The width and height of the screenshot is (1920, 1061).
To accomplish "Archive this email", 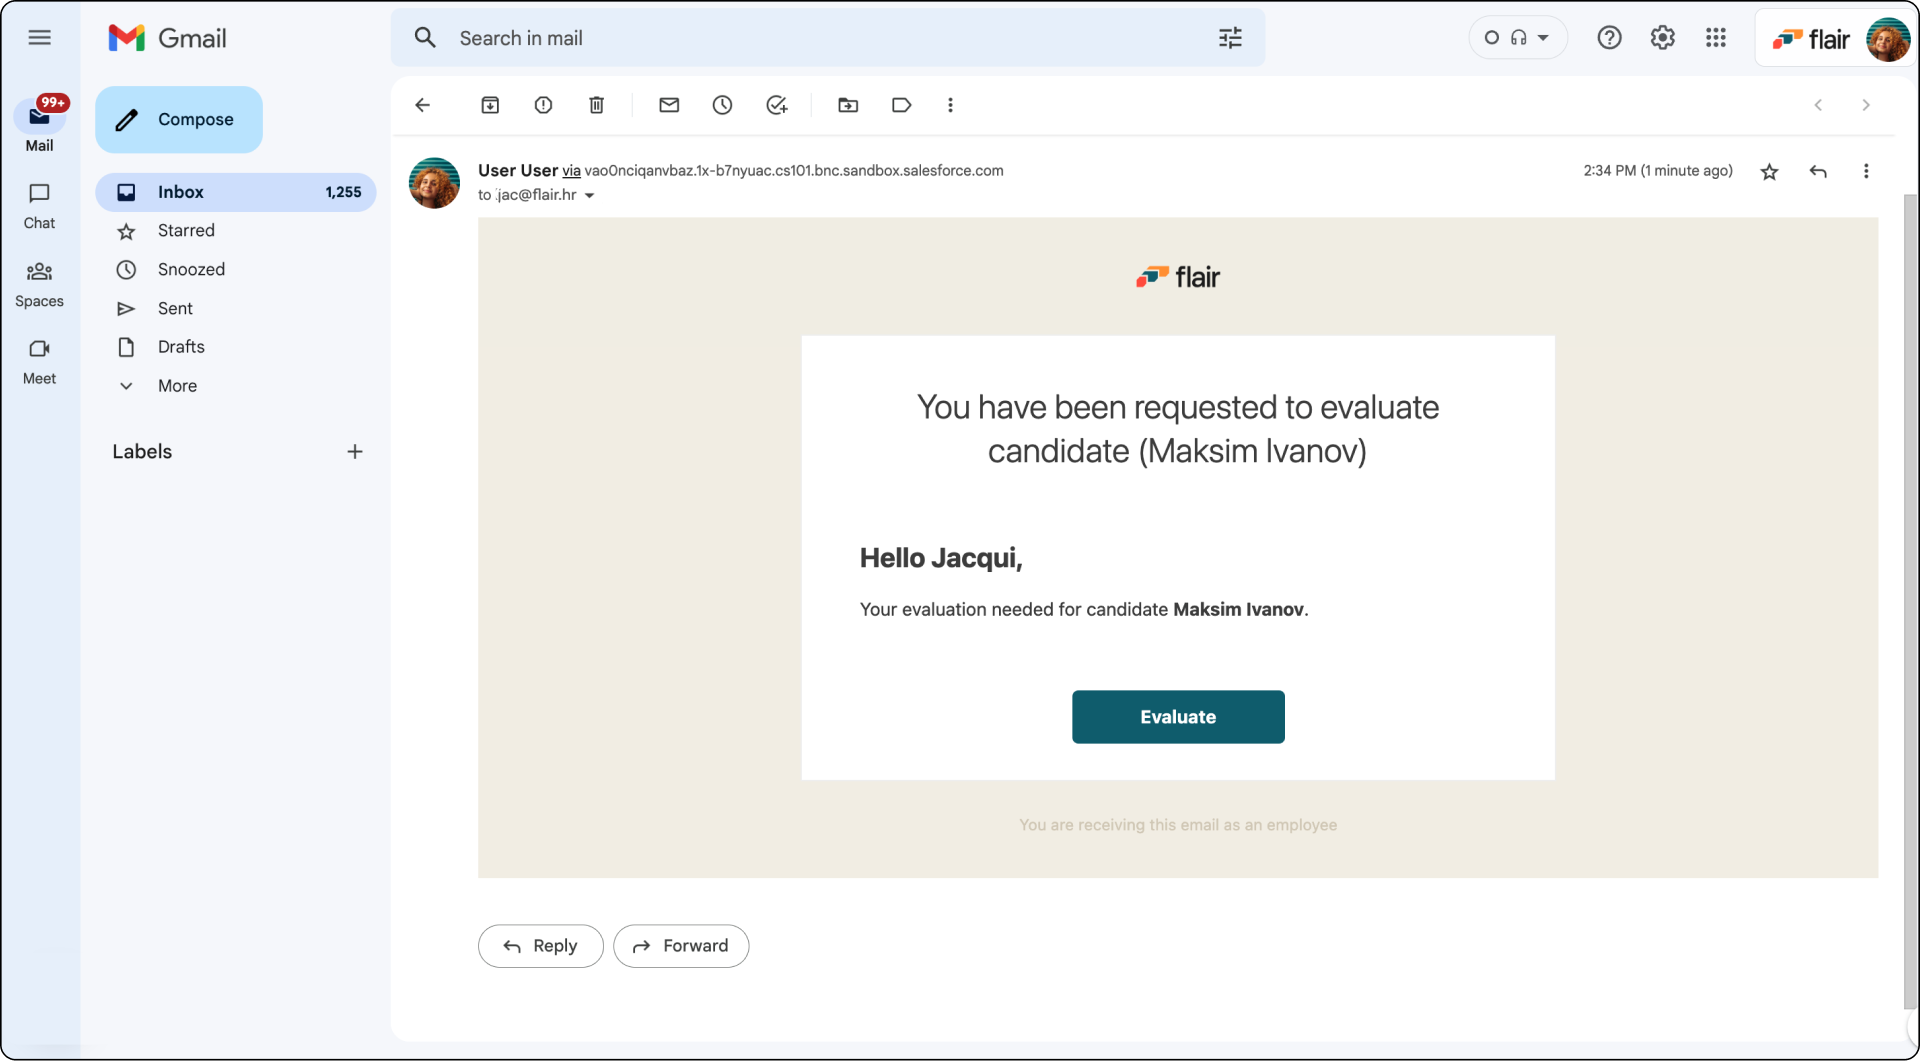I will [490, 105].
